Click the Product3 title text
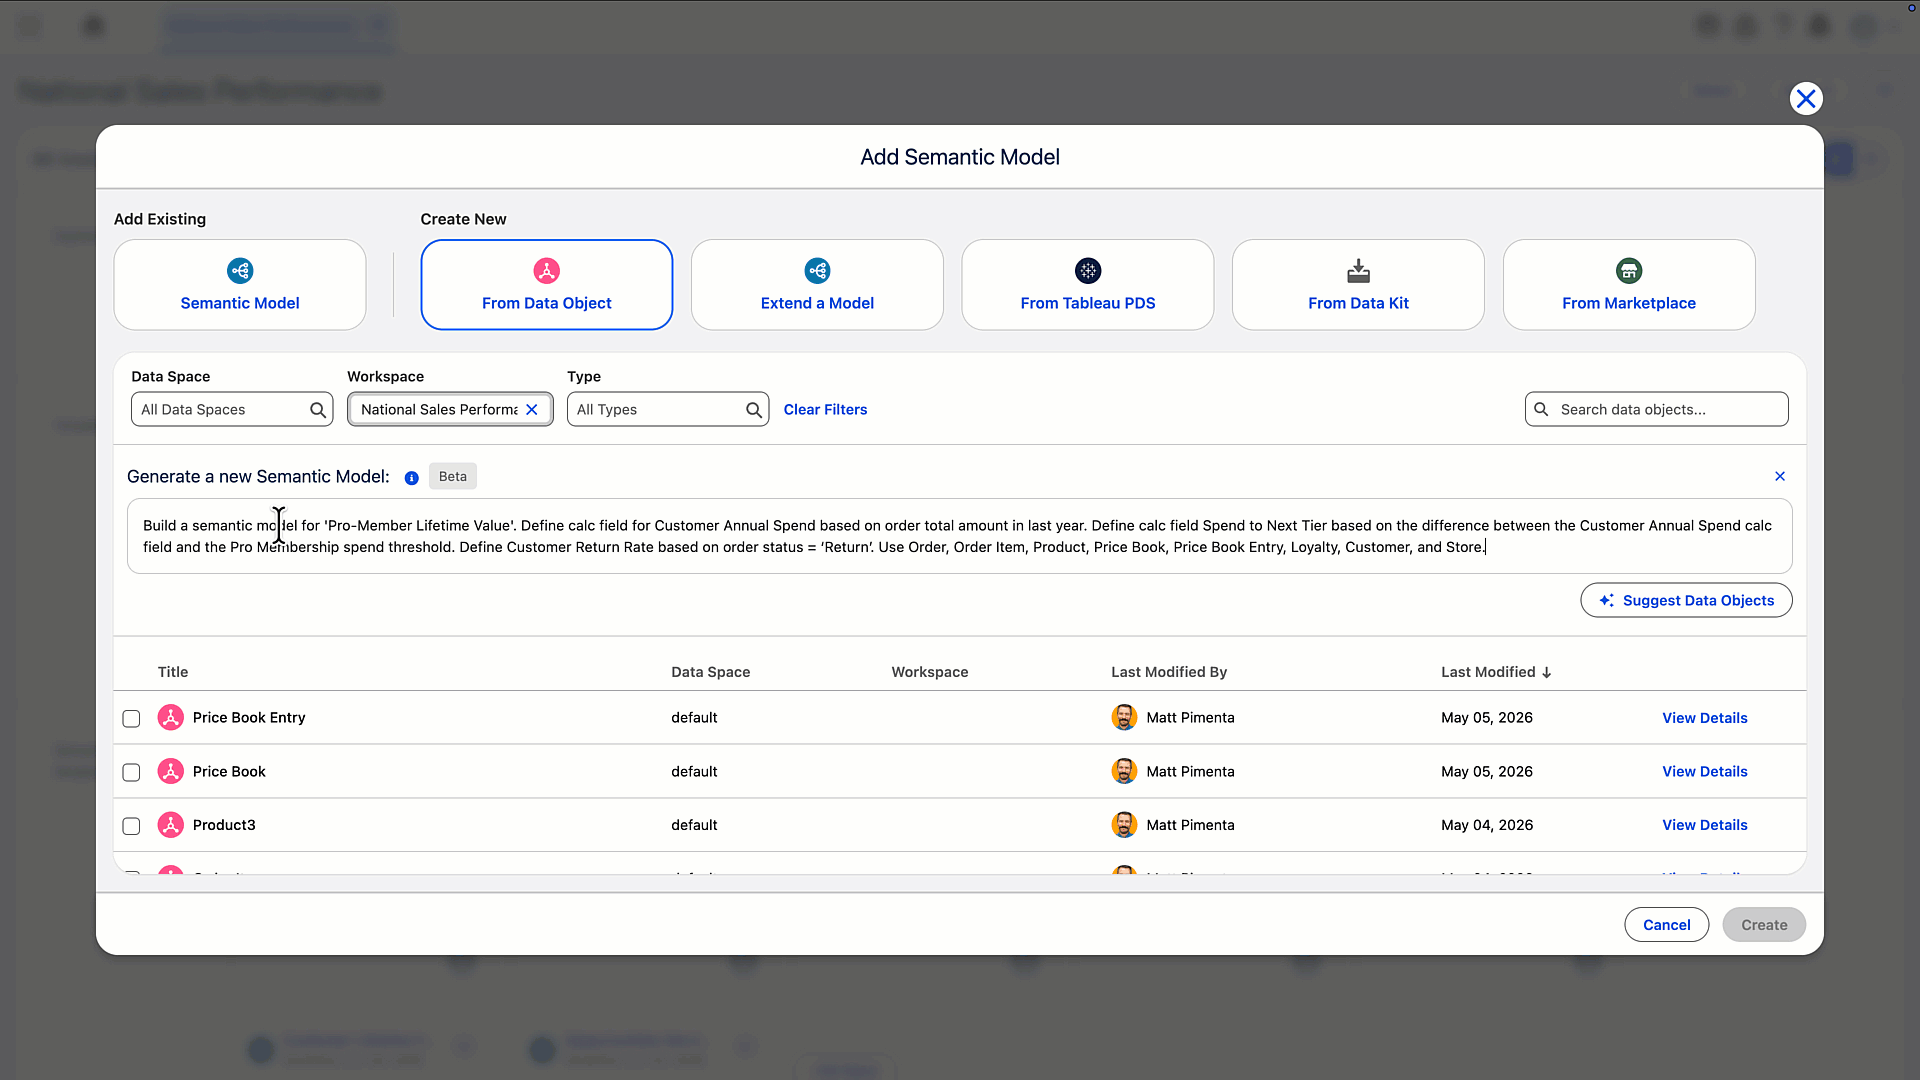Screen dimensions: 1920x1080 pos(224,825)
